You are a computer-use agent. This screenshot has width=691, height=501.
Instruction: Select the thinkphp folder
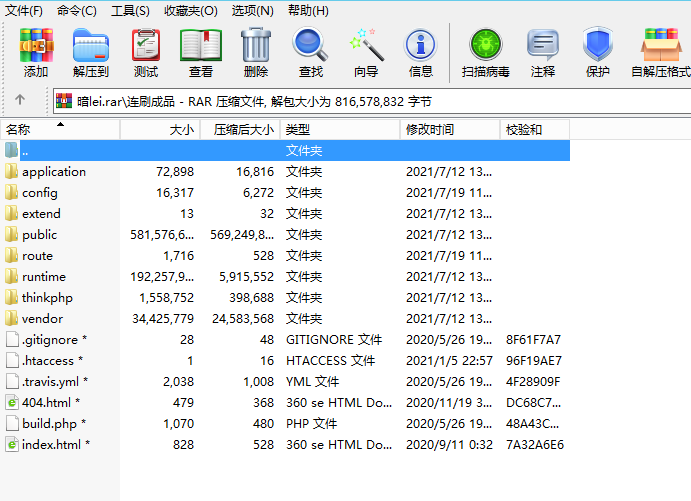pyautogui.click(x=47, y=298)
